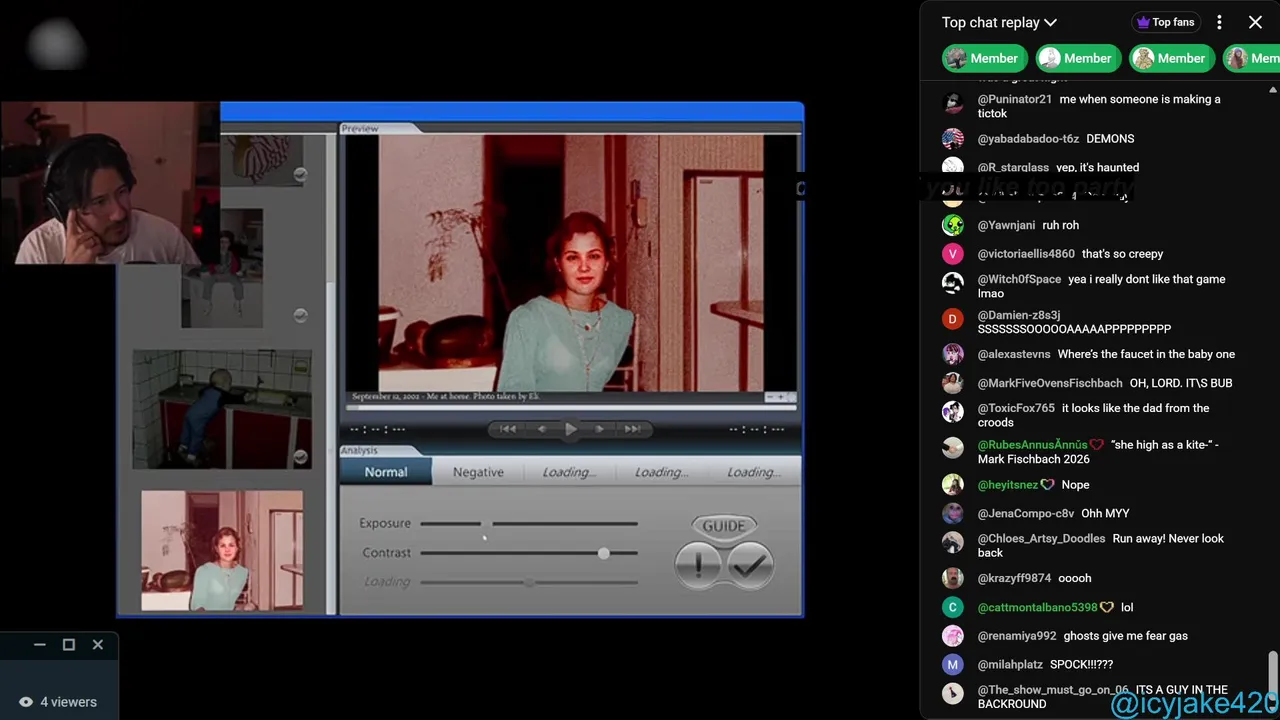The width and height of the screenshot is (1280, 720).
Task: Click the greyed-out Loading slider
Action: (x=529, y=582)
